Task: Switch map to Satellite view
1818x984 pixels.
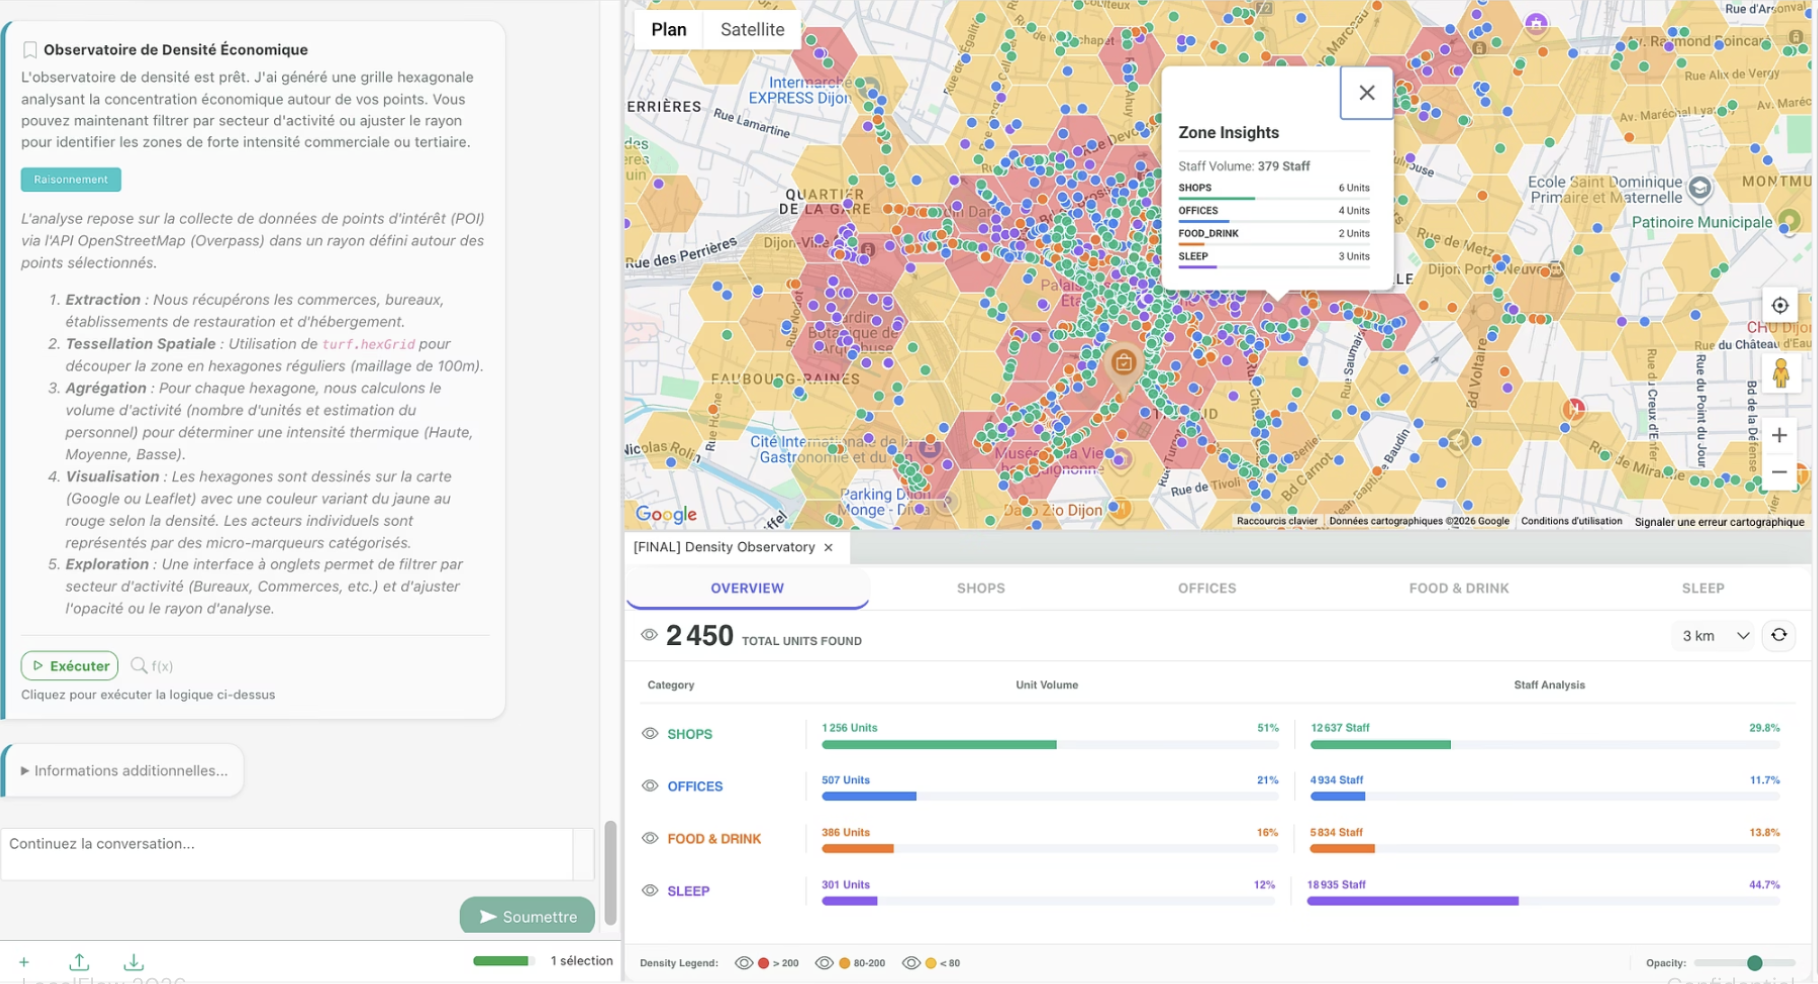Action: click(x=752, y=29)
